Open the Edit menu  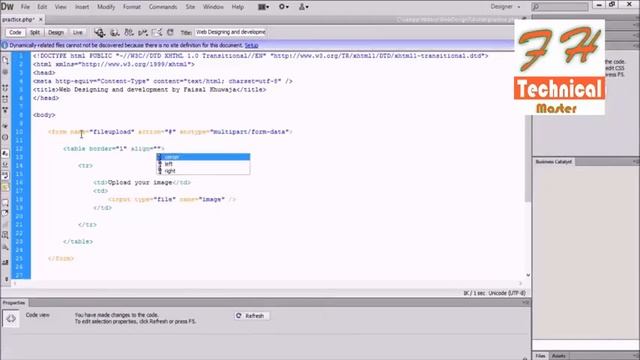(x=42, y=7)
